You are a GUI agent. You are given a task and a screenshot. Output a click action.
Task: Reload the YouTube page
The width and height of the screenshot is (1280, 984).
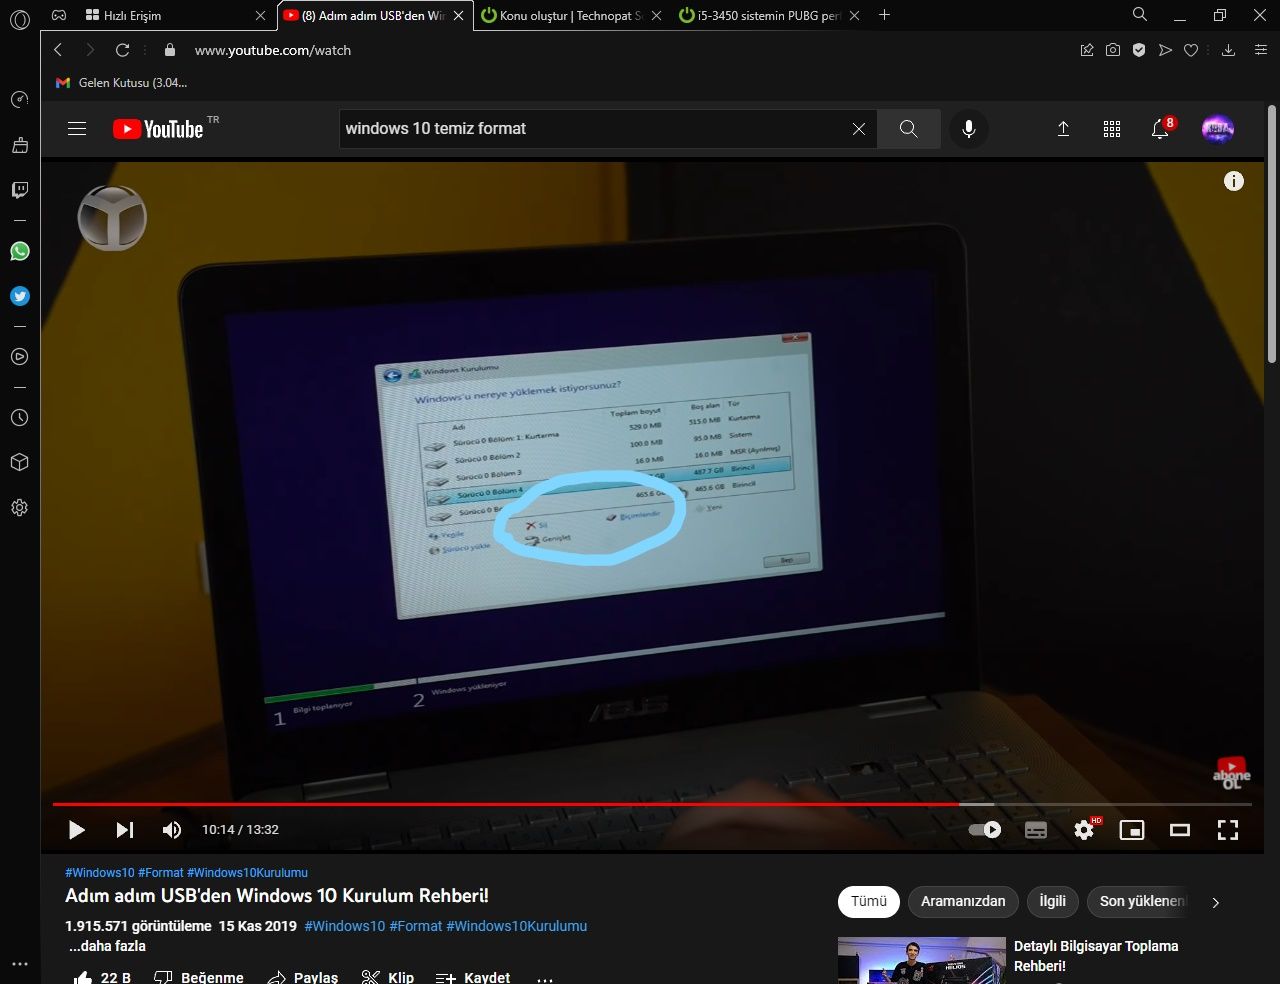[122, 50]
